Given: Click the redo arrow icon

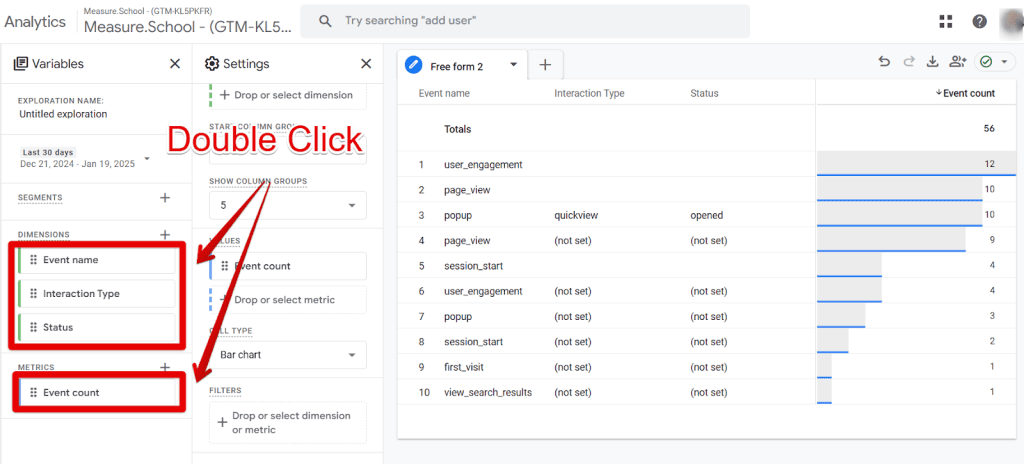Looking at the screenshot, I should click(x=908, y=61).
